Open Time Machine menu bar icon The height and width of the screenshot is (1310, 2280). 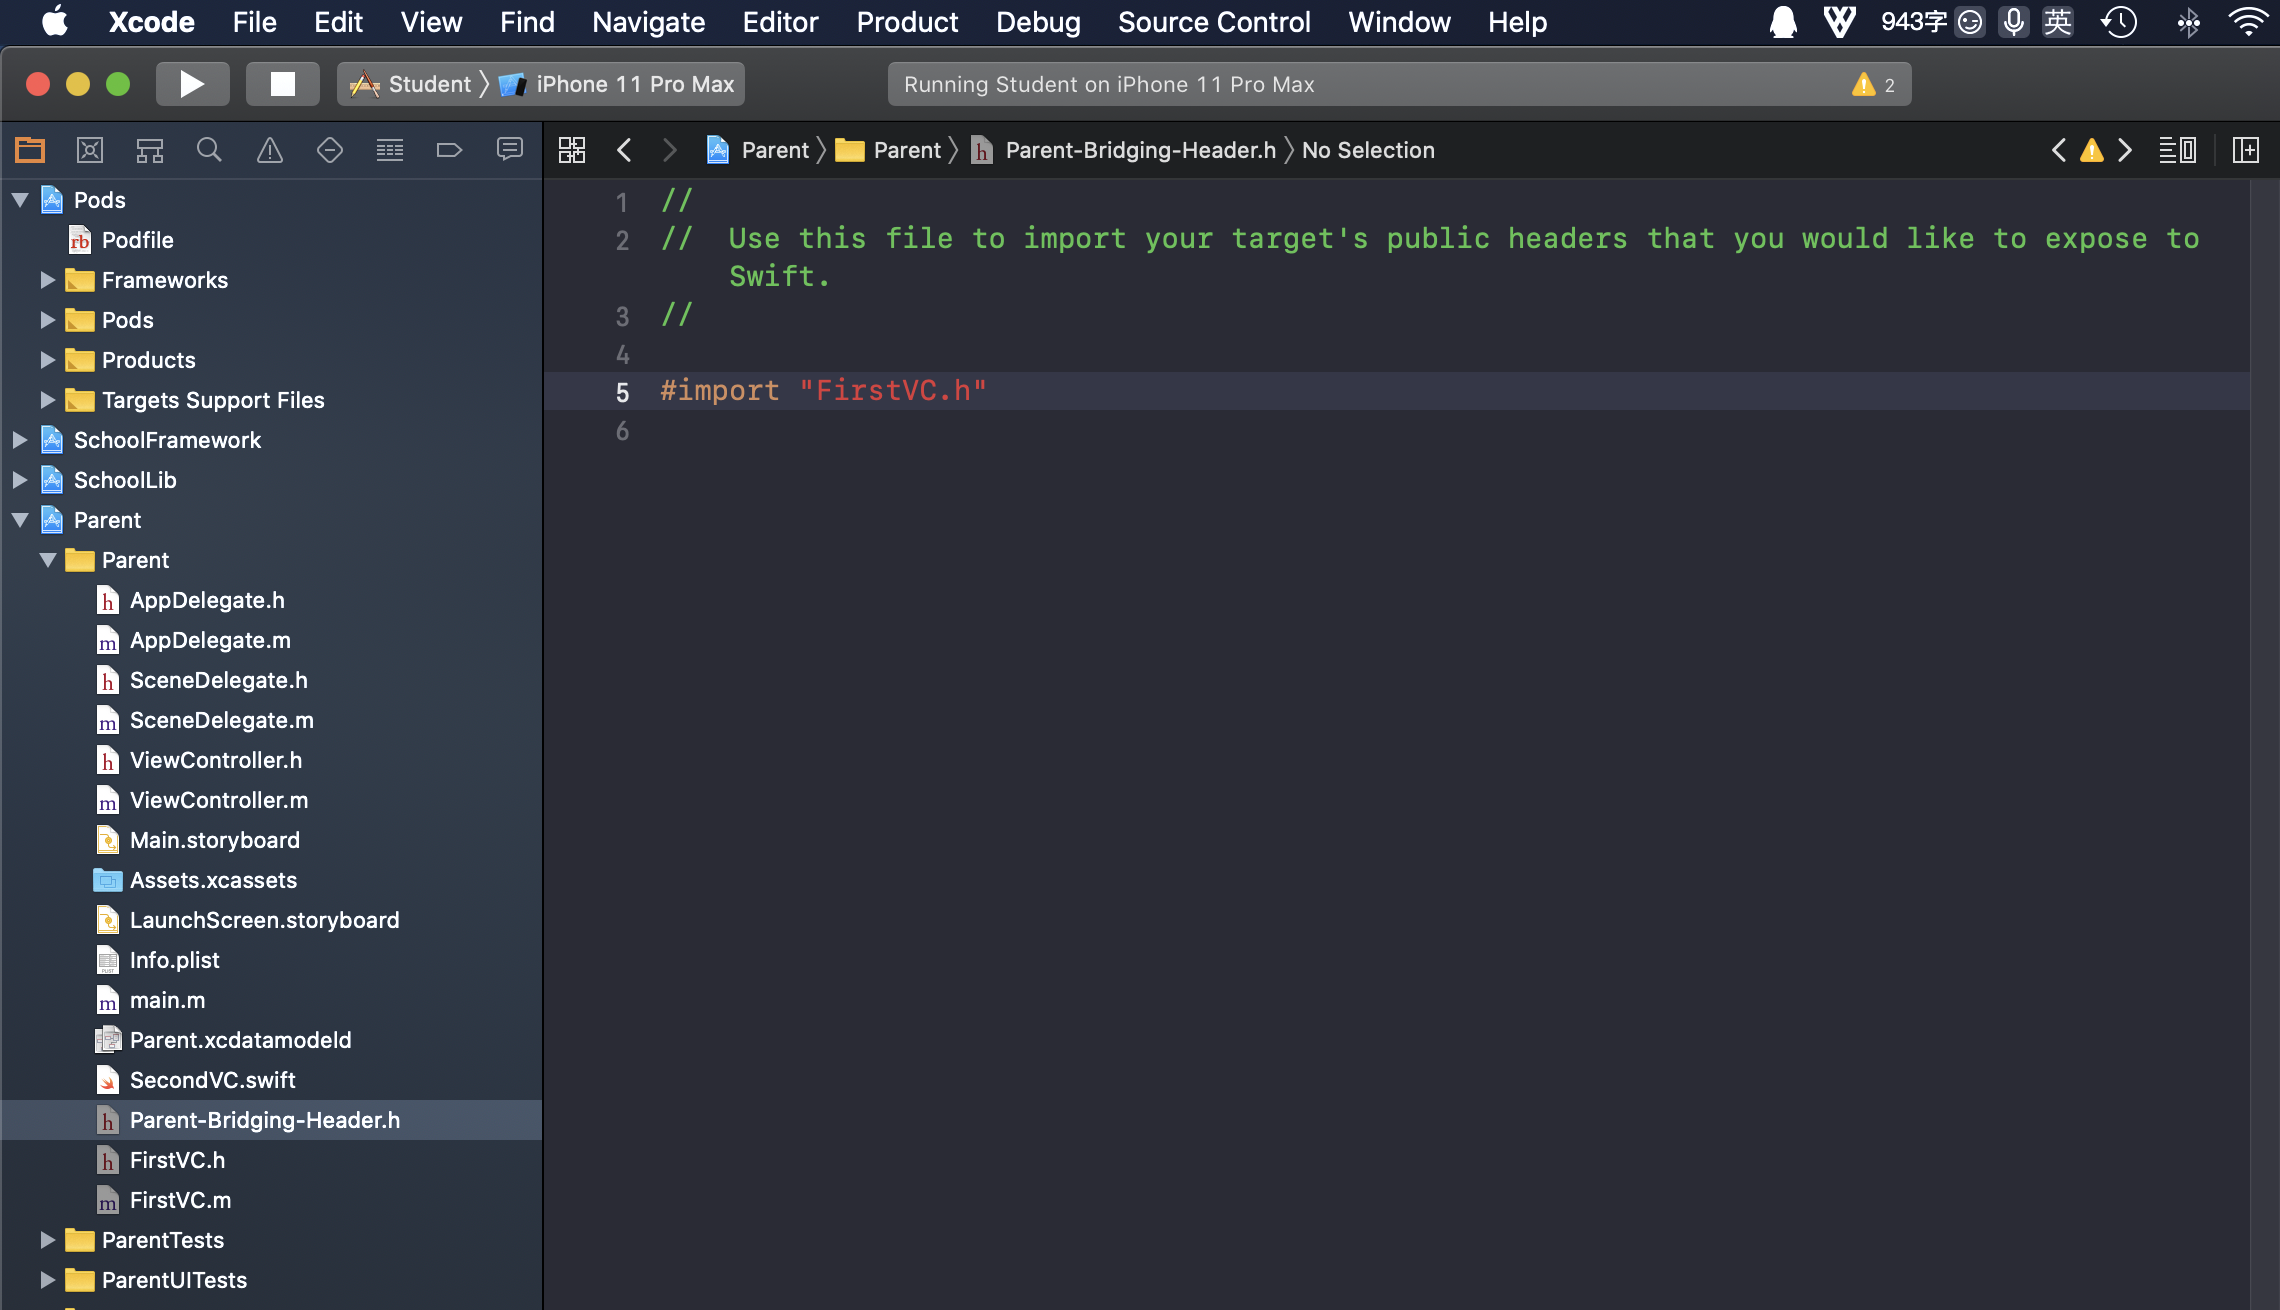click(x=2119, y=22)
